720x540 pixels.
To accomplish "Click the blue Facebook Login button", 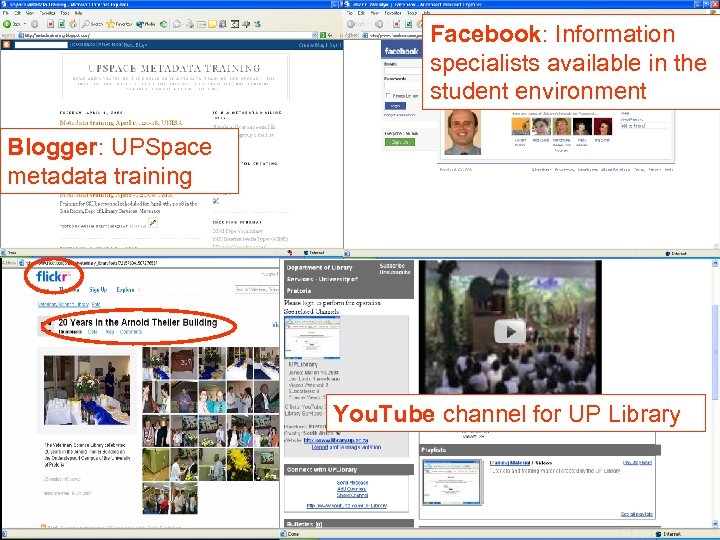I will point(395,106).
